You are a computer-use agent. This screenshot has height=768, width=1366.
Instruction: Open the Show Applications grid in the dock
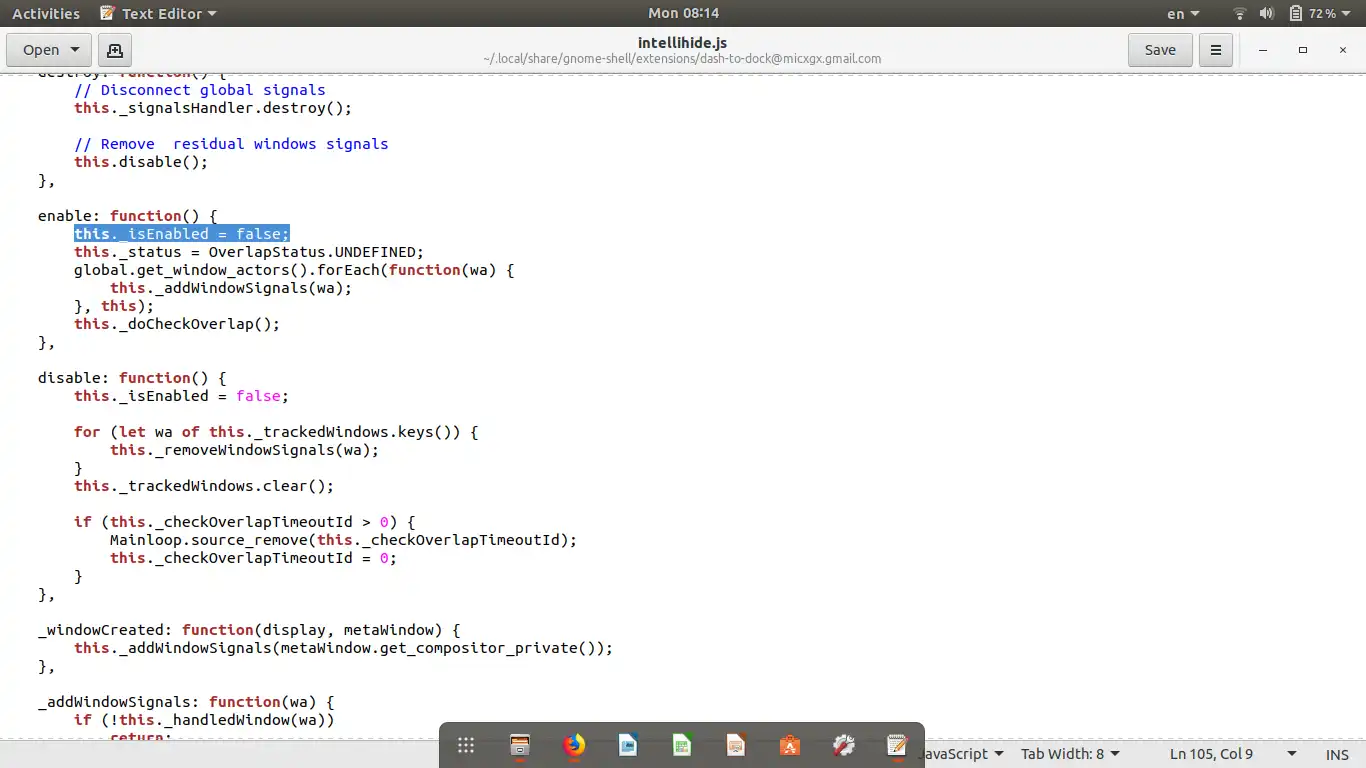click(x=466, y=745)
